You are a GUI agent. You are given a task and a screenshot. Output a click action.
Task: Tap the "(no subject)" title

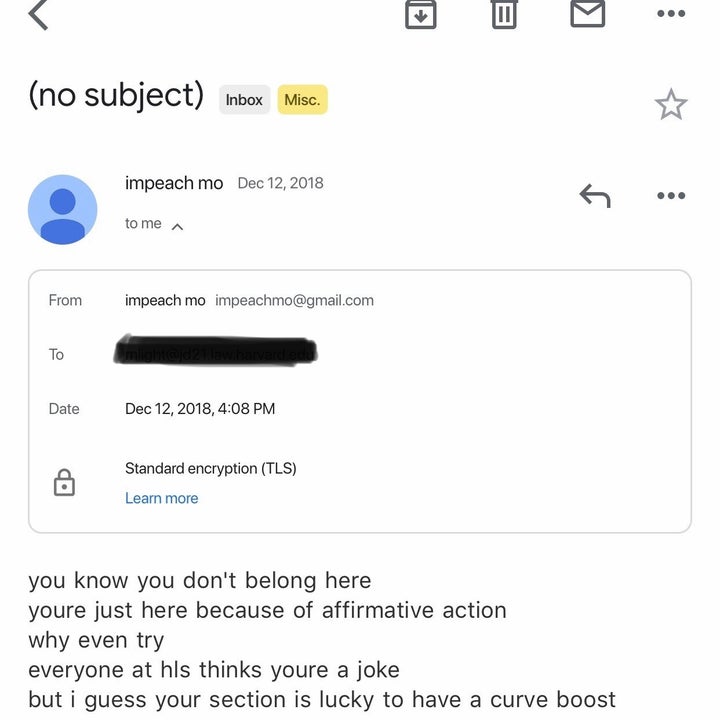pyautogui.click(x=116, y=96)
